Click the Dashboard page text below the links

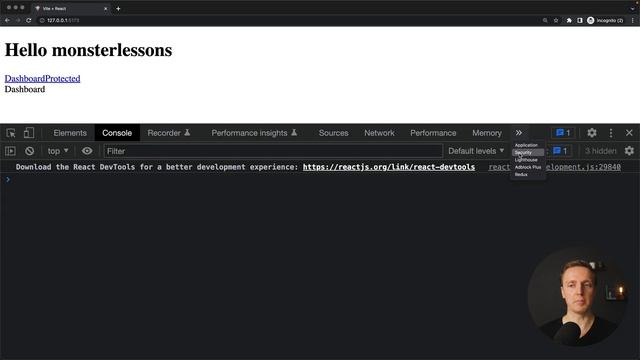point(25,89)
